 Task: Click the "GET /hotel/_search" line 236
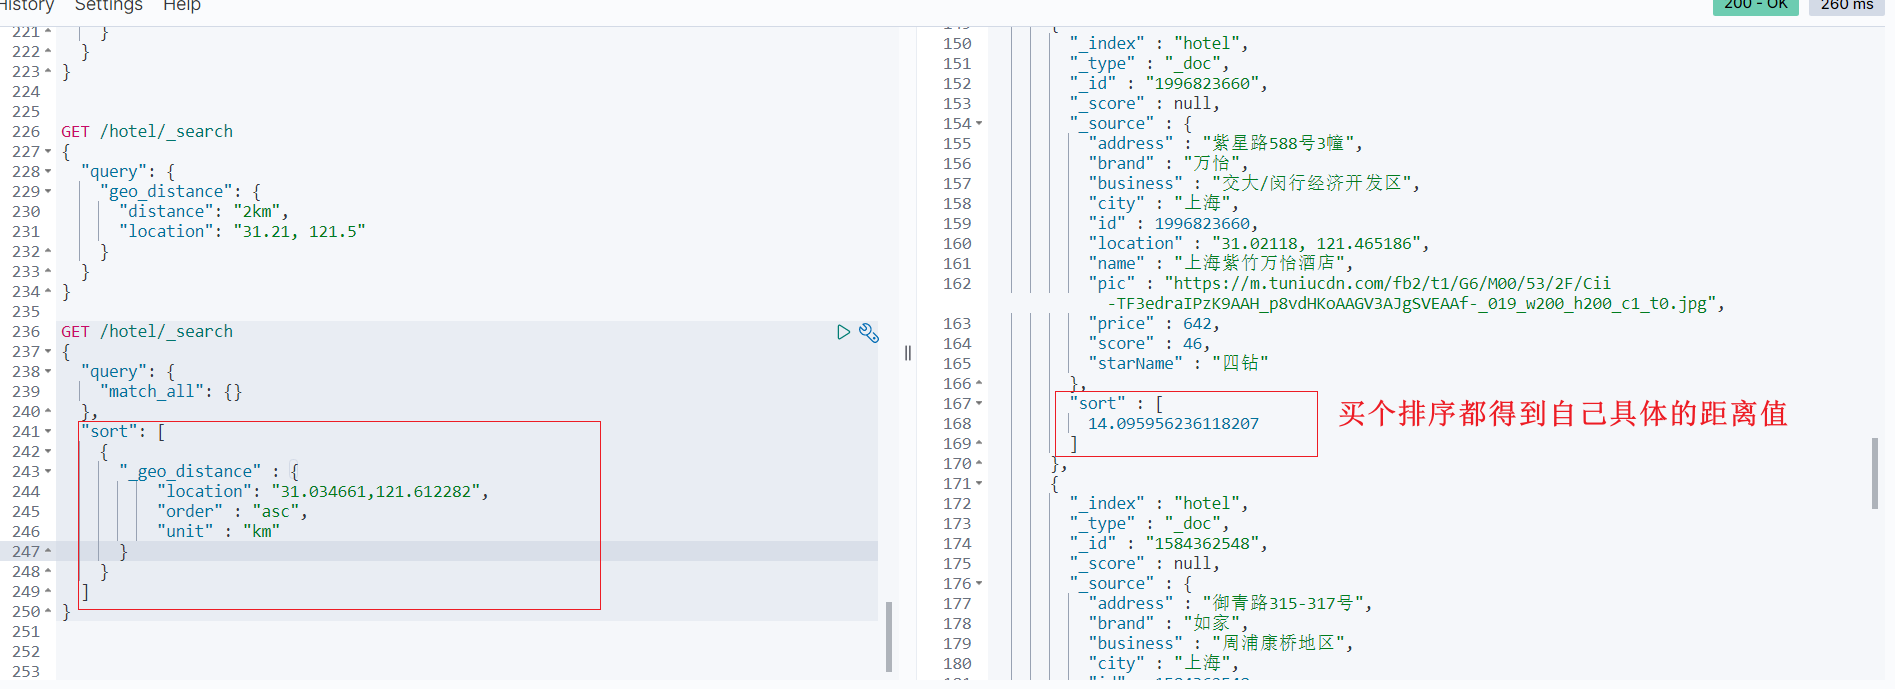coord(147,331)
